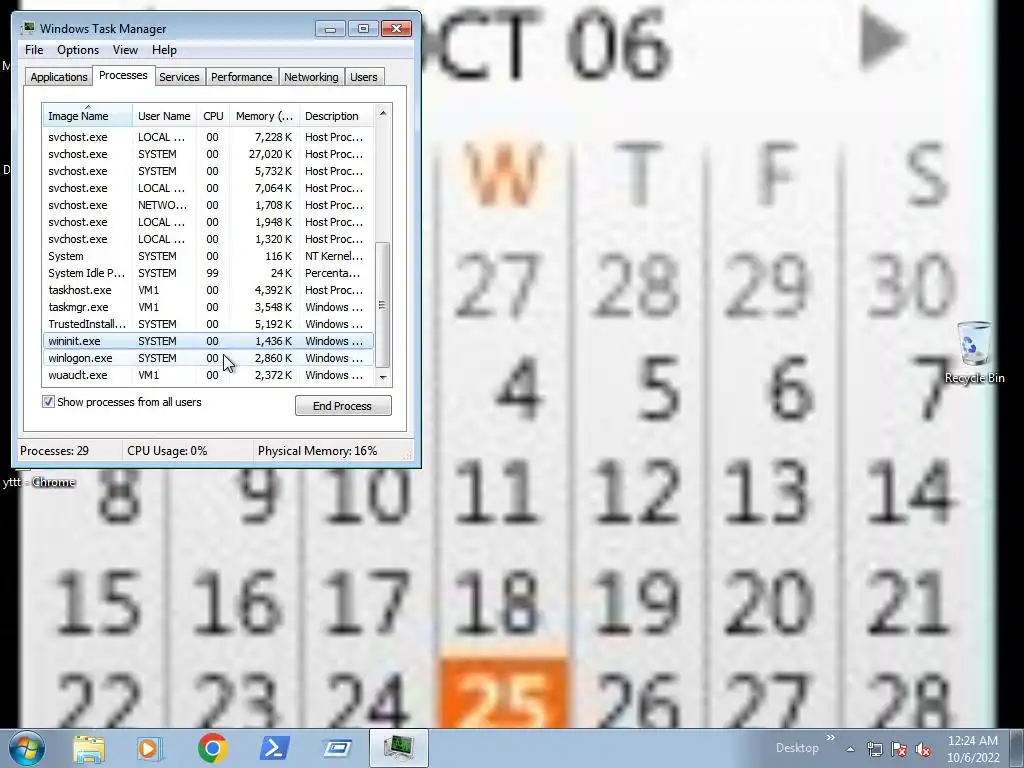Select svchost.exe using 7,228 K memory
Viewport: 1024px width, 768px height.
(x=208, y=137)
